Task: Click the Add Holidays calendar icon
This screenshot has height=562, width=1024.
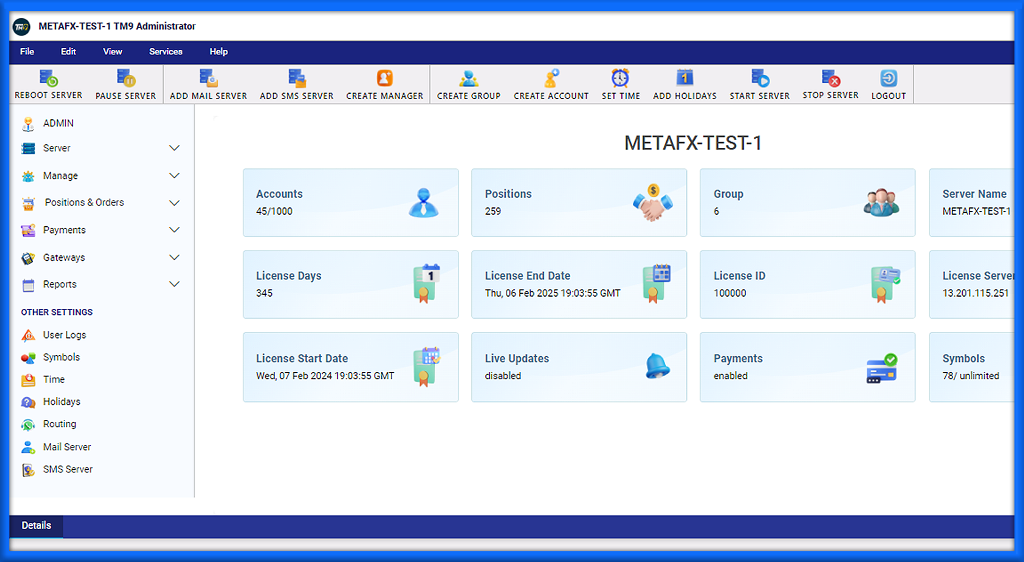Action: [x=685, y=79]
